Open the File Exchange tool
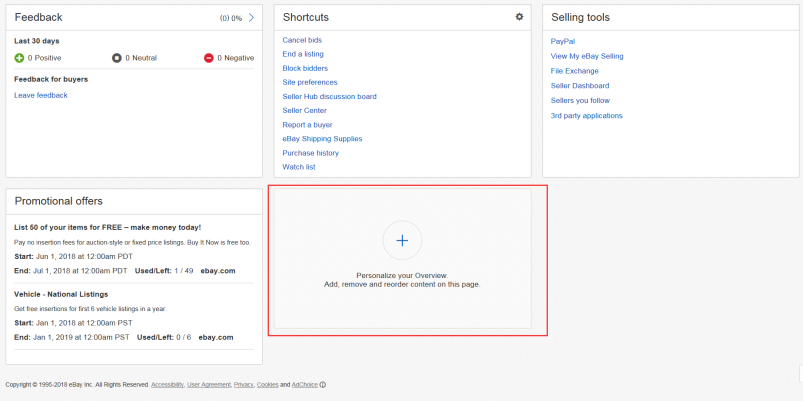 [x=575, y=71]
